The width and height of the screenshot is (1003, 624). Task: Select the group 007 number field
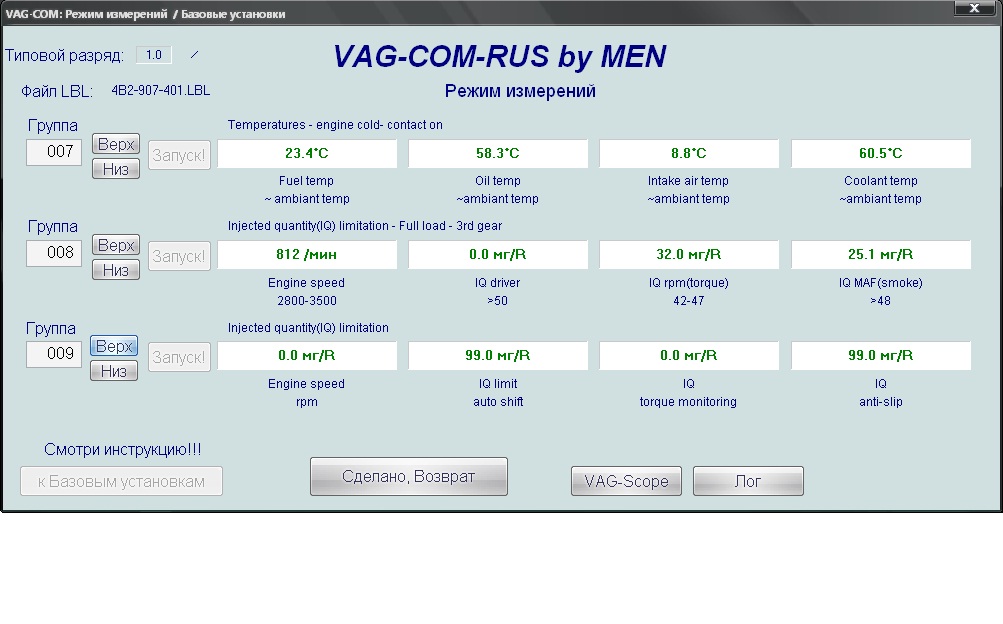click(x=54, y=152)
